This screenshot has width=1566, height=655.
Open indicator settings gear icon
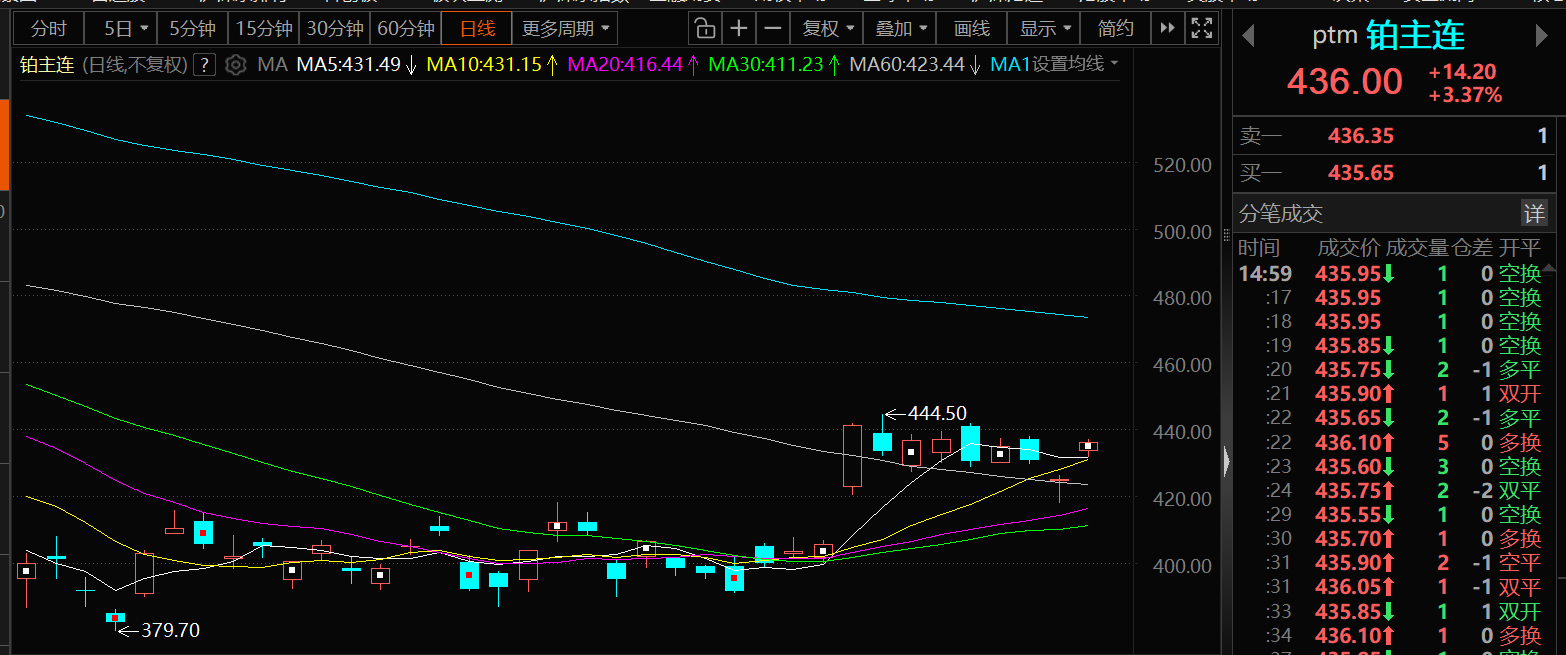pyautogui.click(x=235, y=65)
